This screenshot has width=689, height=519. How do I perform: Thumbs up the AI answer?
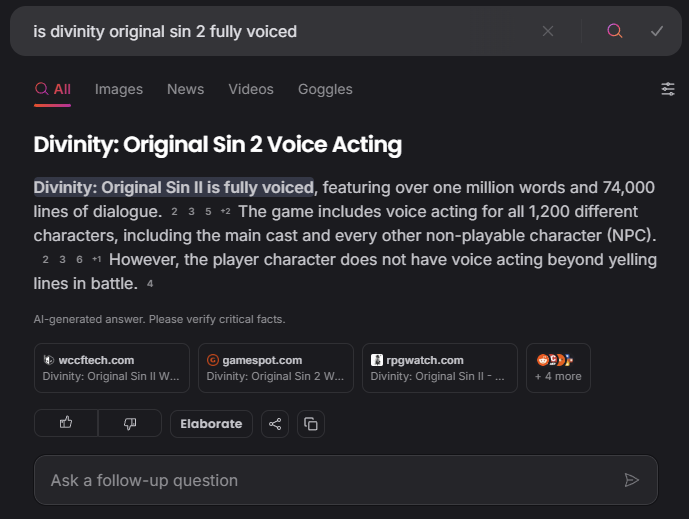(66, 423)
